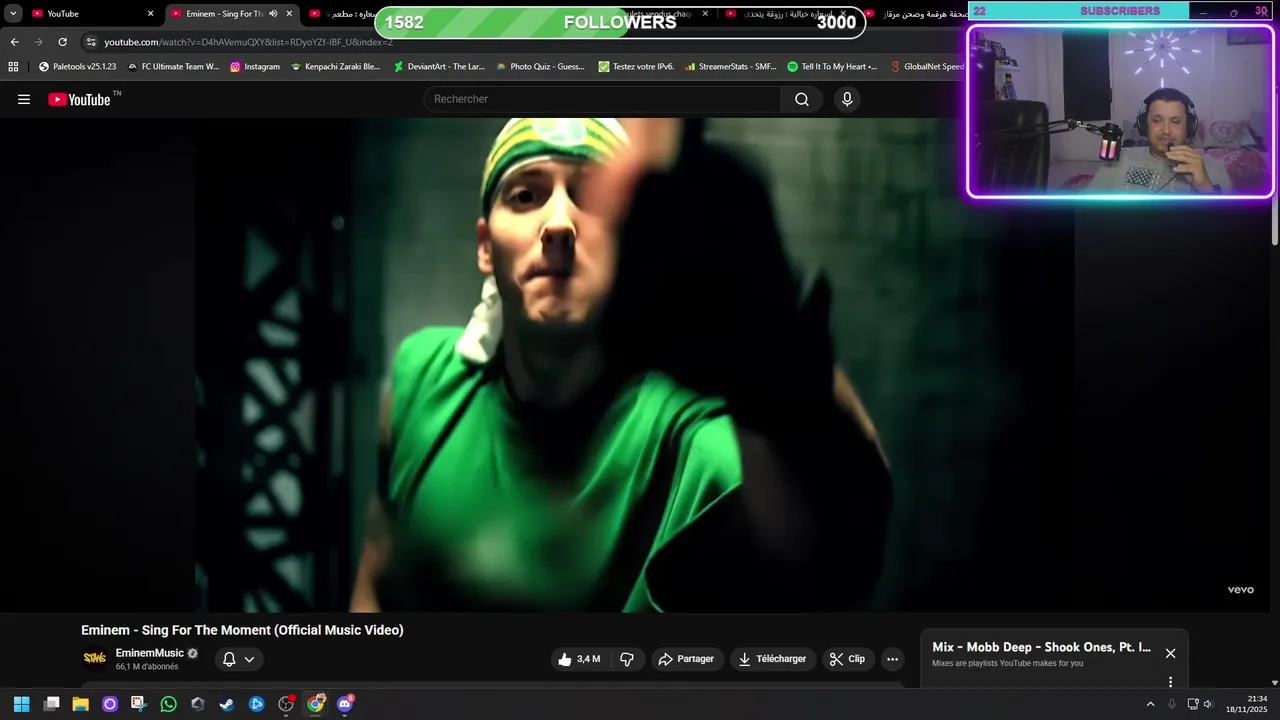Click the Partager share button
The height and width of the screenshot is (720, 1280).
(686, 659)
